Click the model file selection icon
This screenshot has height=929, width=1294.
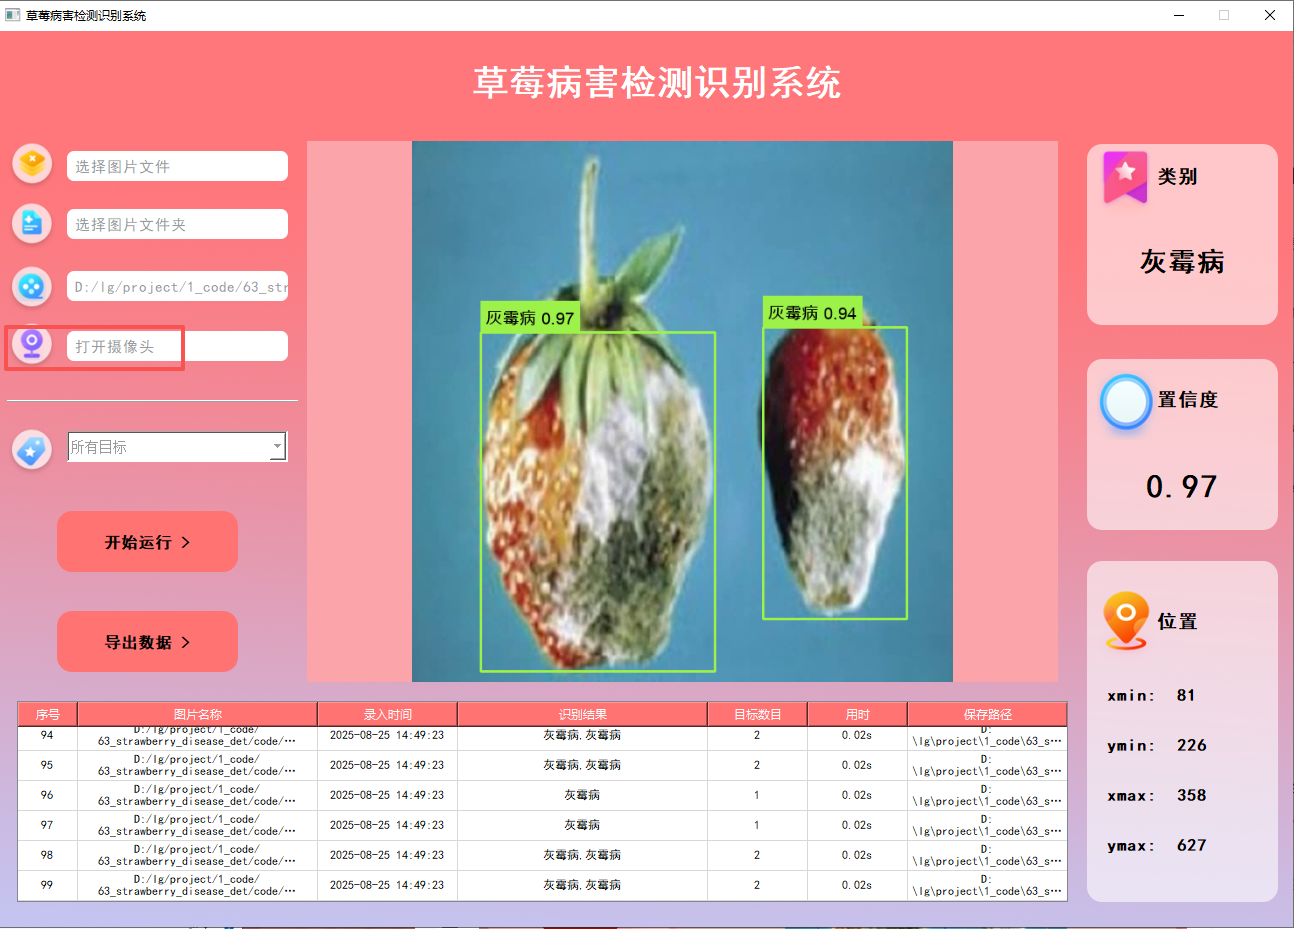31,287
